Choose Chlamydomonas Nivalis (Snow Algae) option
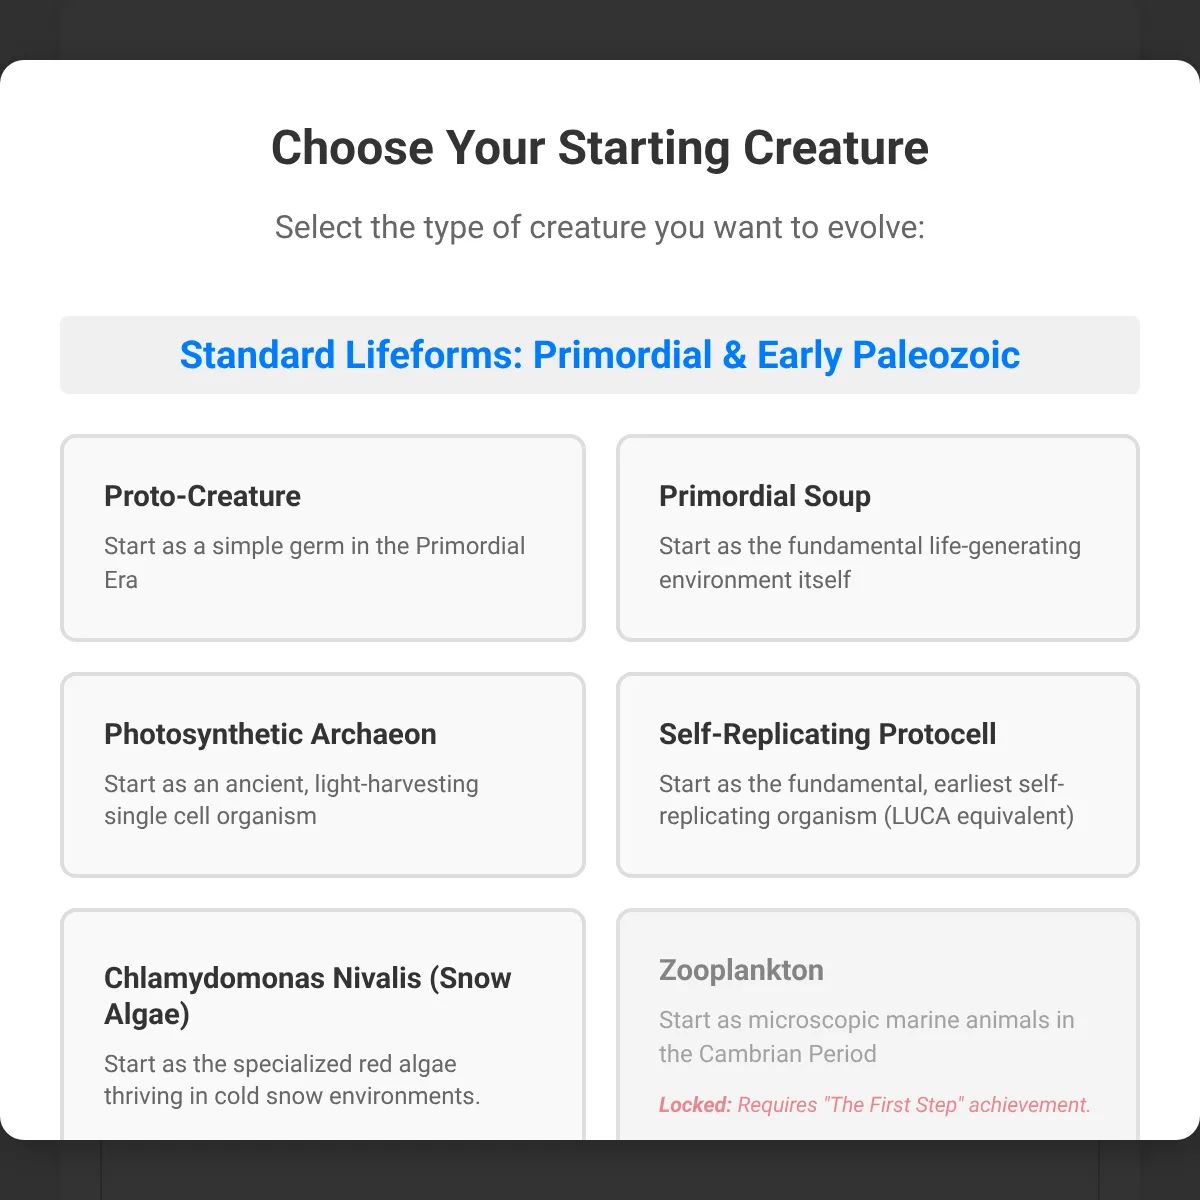 tap(322, 1024)
